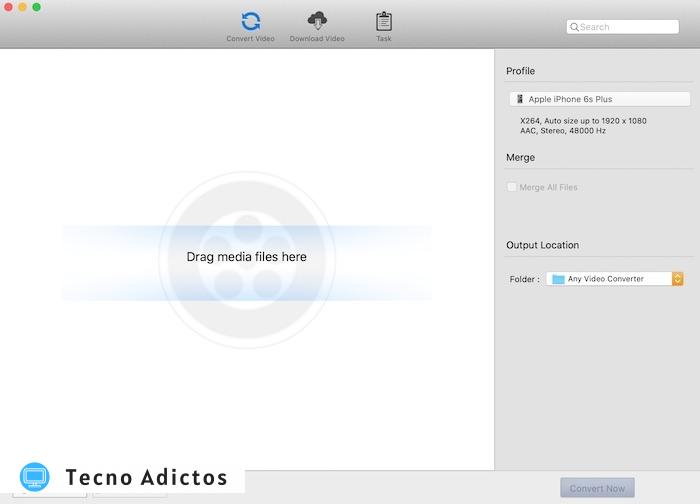Close the window with the red button

[9, 7]
